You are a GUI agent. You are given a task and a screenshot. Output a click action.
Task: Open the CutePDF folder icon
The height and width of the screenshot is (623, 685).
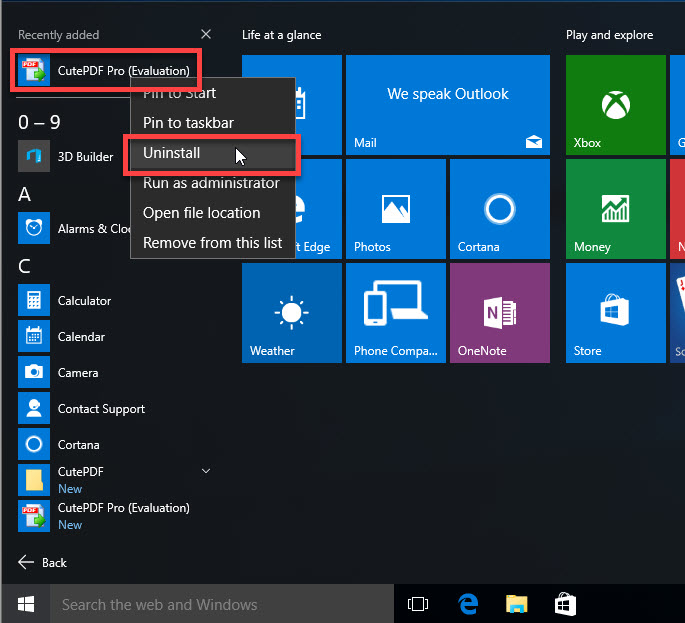pyautogui.click(x=34, y=480)
